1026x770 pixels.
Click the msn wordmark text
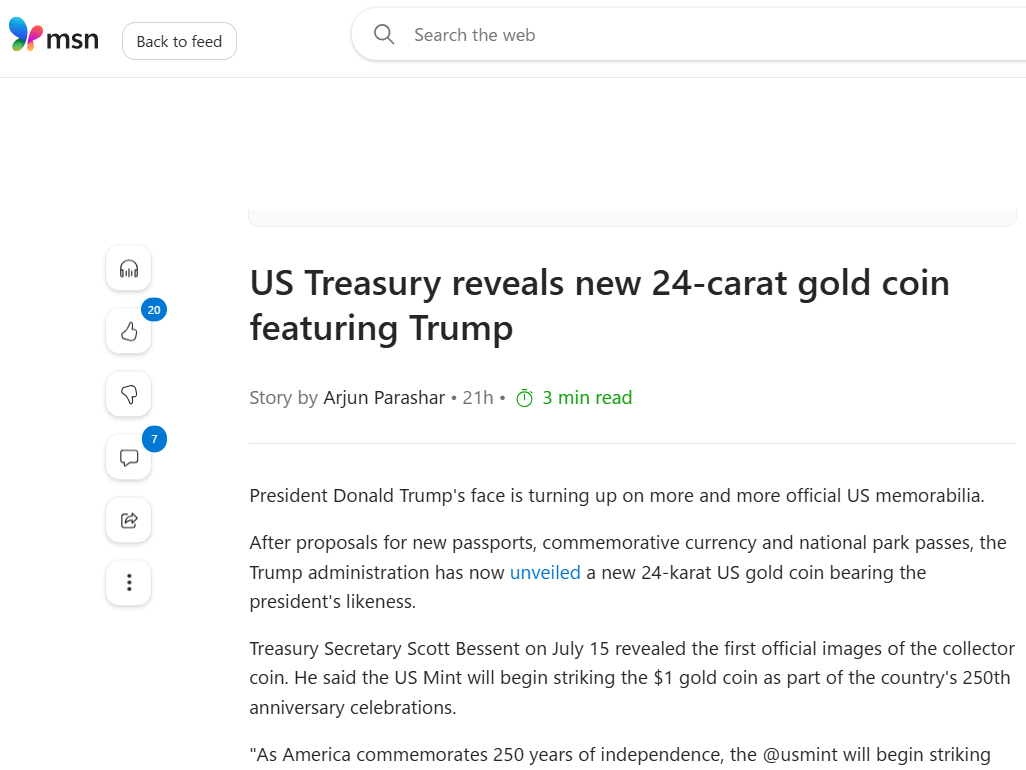click(73, 40)
